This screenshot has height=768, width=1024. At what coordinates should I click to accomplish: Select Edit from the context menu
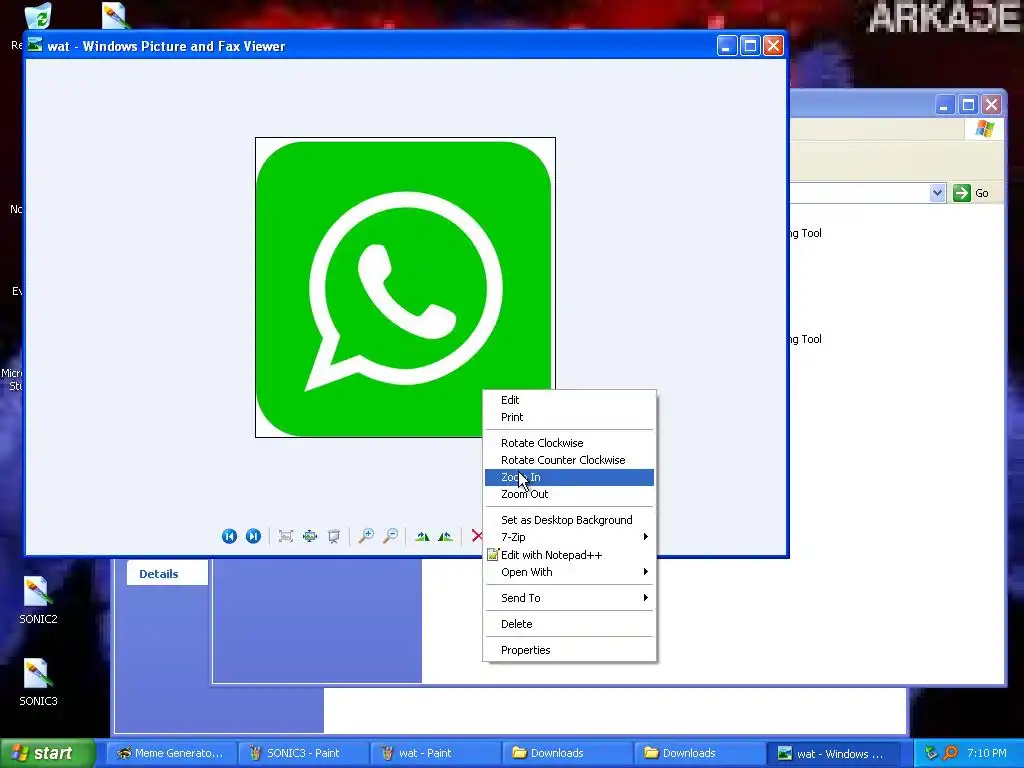point(569,400)
